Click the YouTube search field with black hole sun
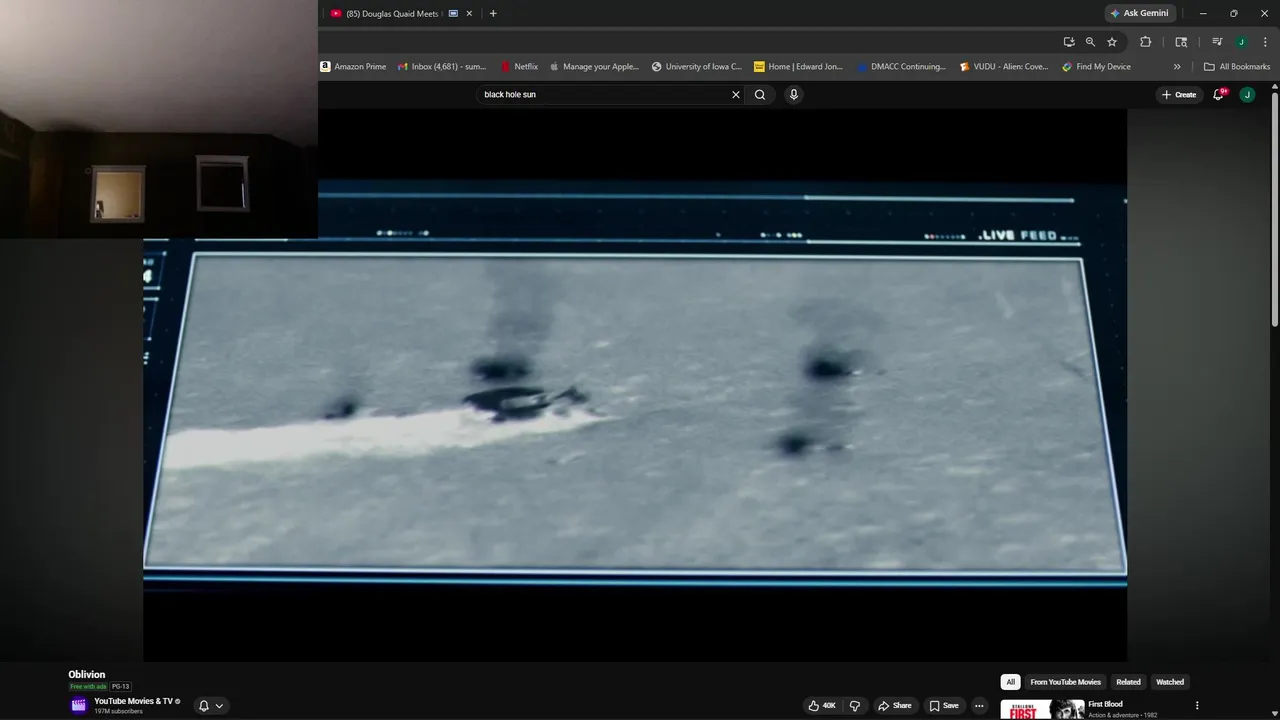The height and width of the screenshot is (720, 1280). [605, 95]
